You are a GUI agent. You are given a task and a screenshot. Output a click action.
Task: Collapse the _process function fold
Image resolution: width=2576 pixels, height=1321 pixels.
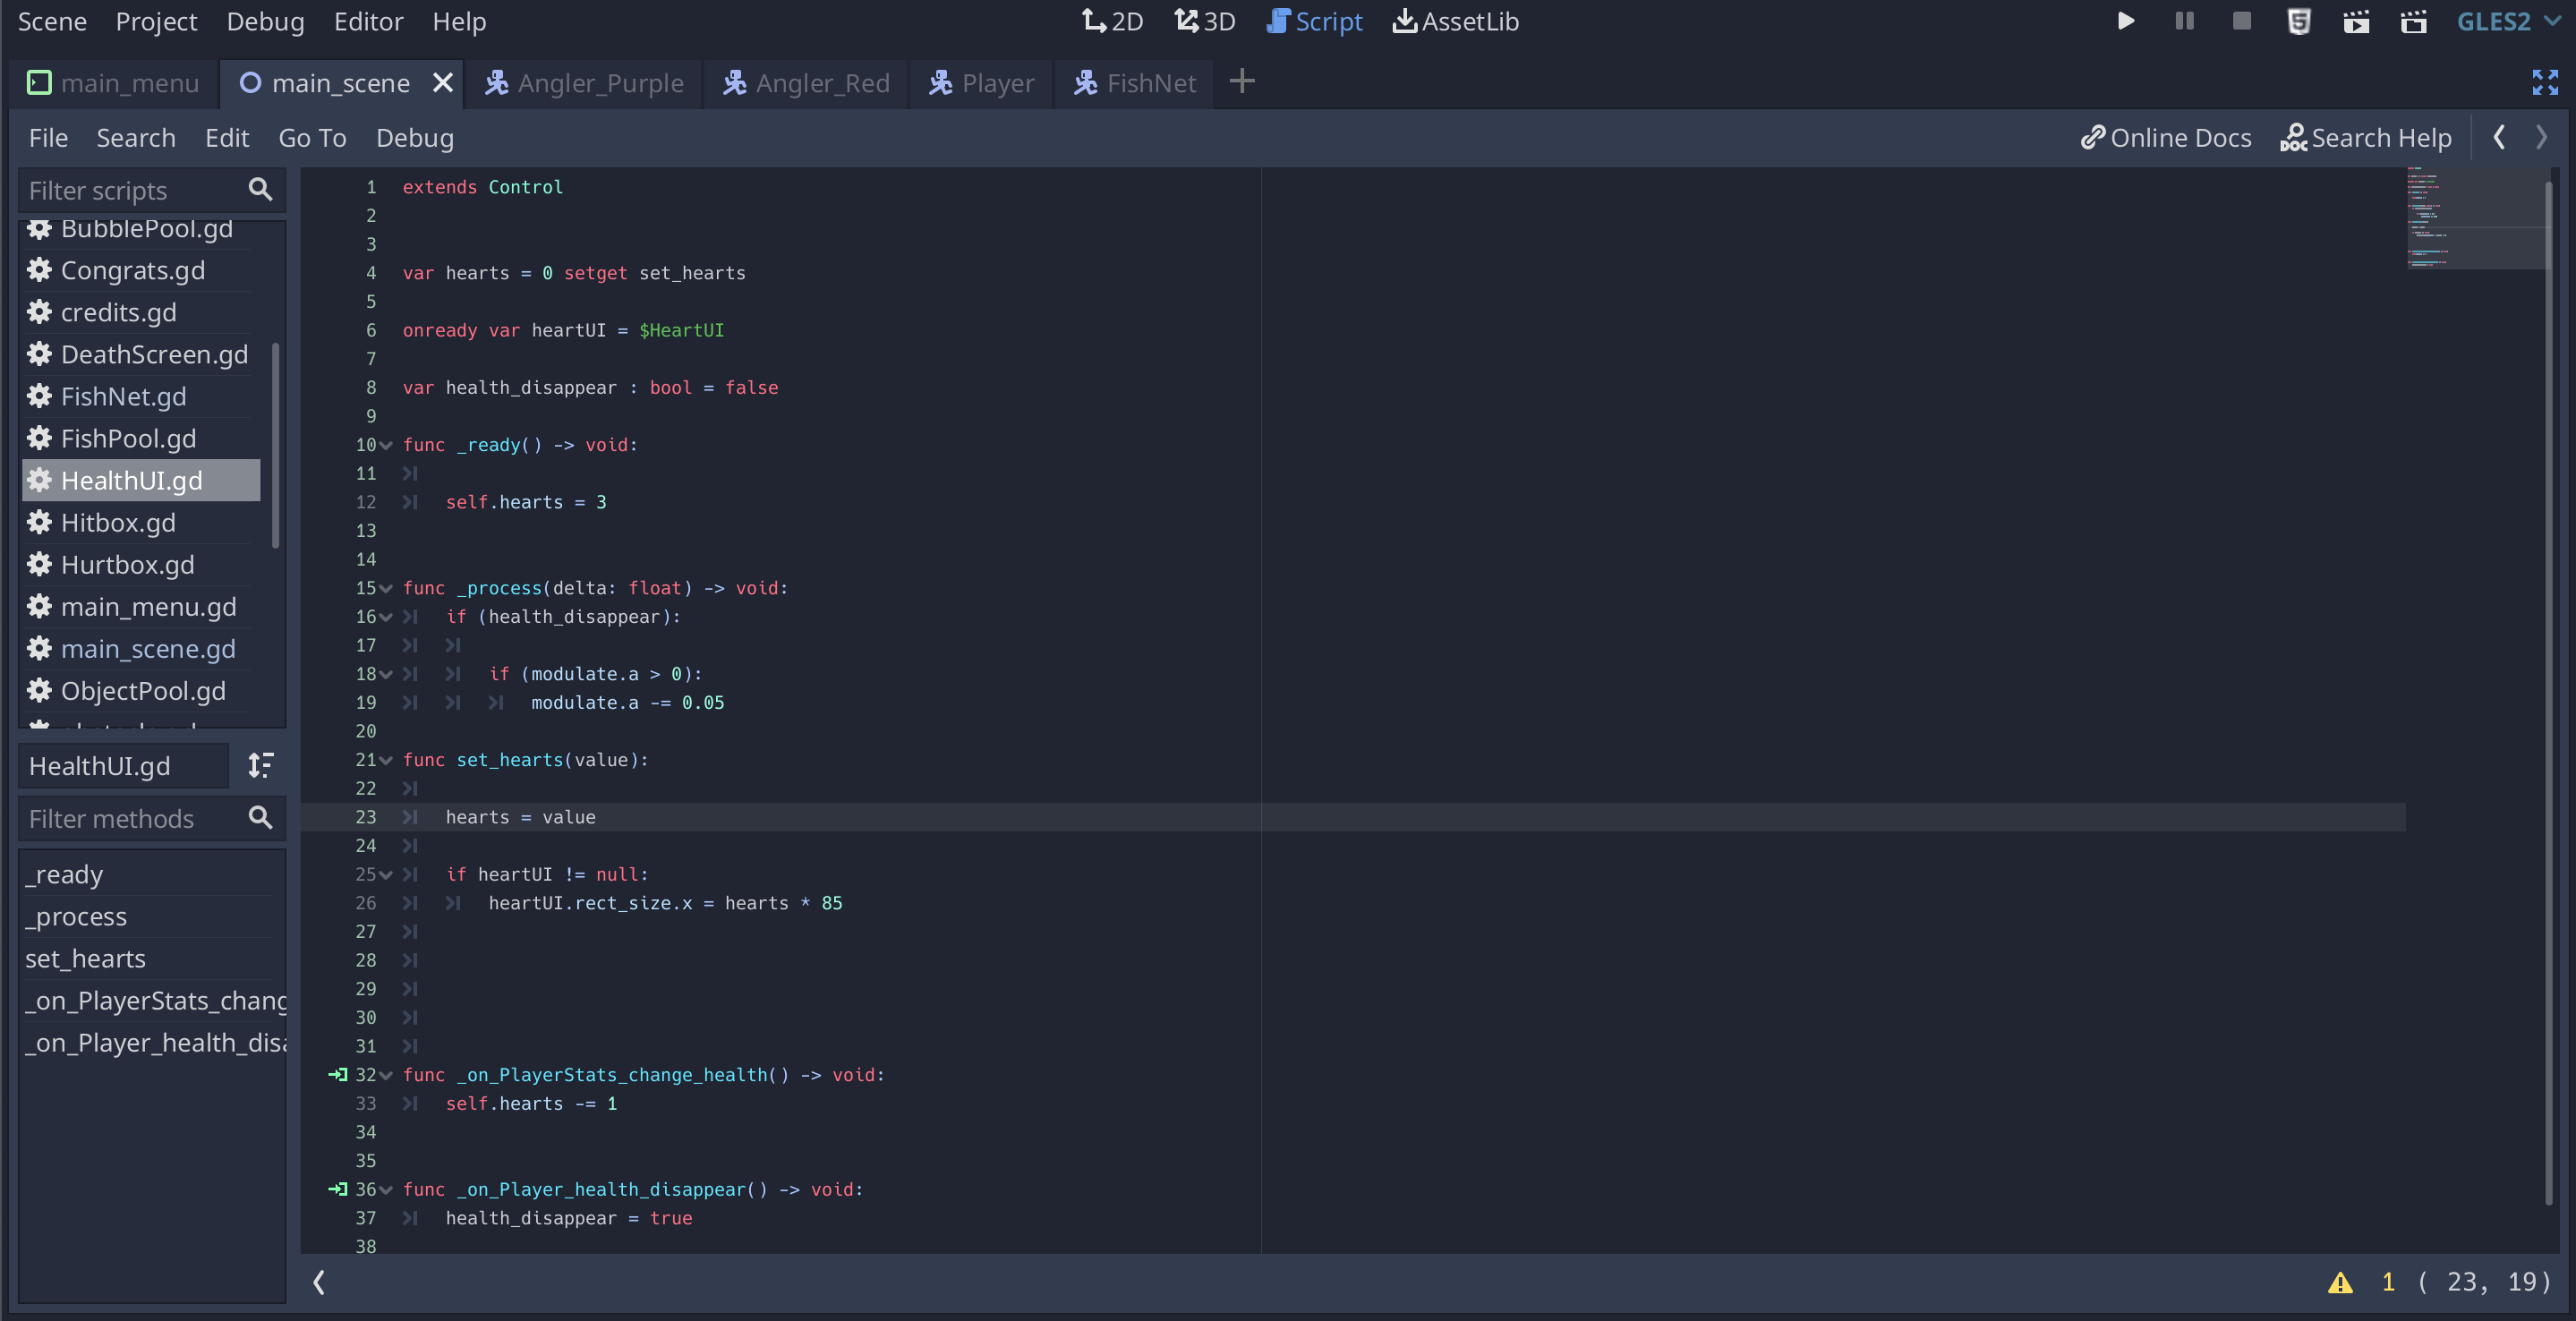coord(386,588)
